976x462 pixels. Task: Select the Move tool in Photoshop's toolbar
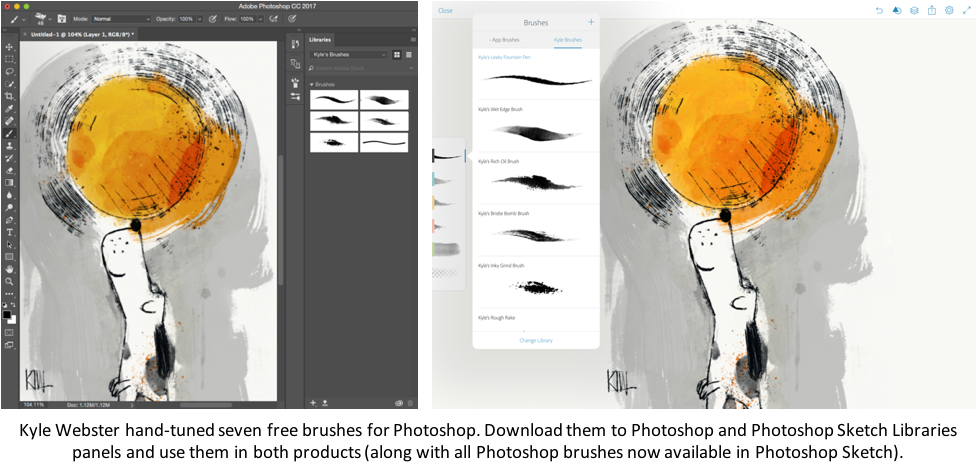10,47
